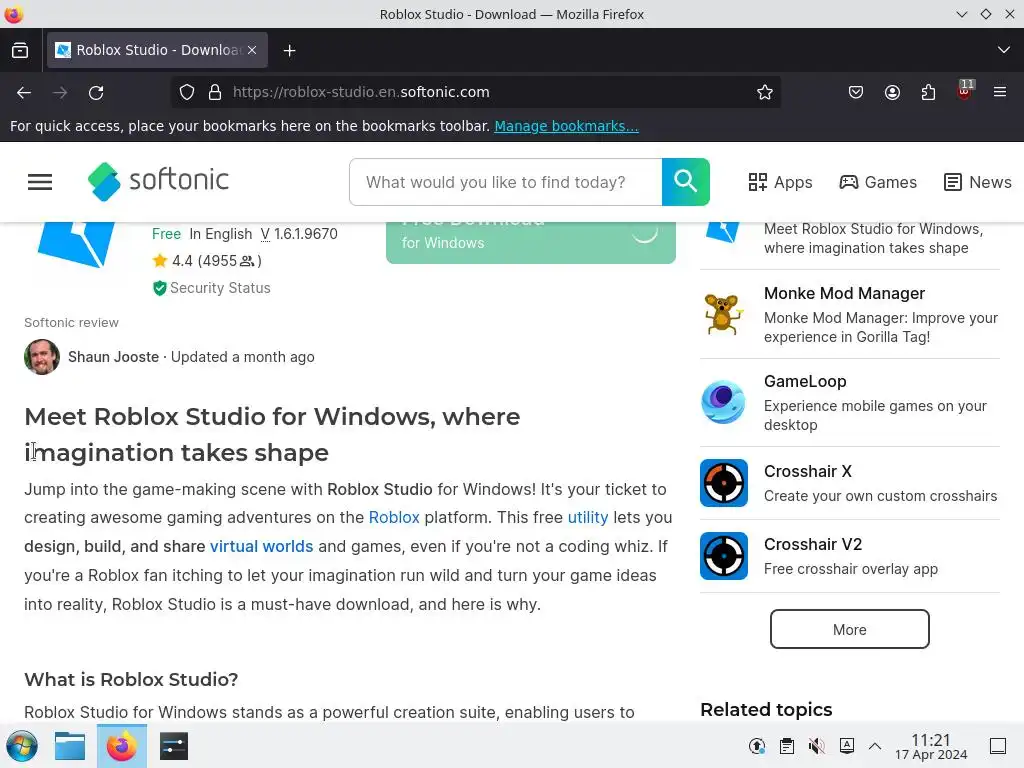
Task: Click the More button under alternatives
Action: (x=850, y=630)
